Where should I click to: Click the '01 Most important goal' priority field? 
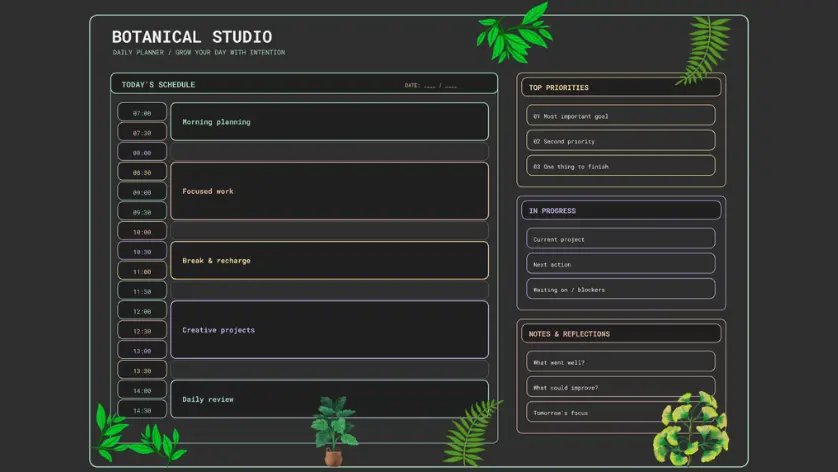coord(620,115)
